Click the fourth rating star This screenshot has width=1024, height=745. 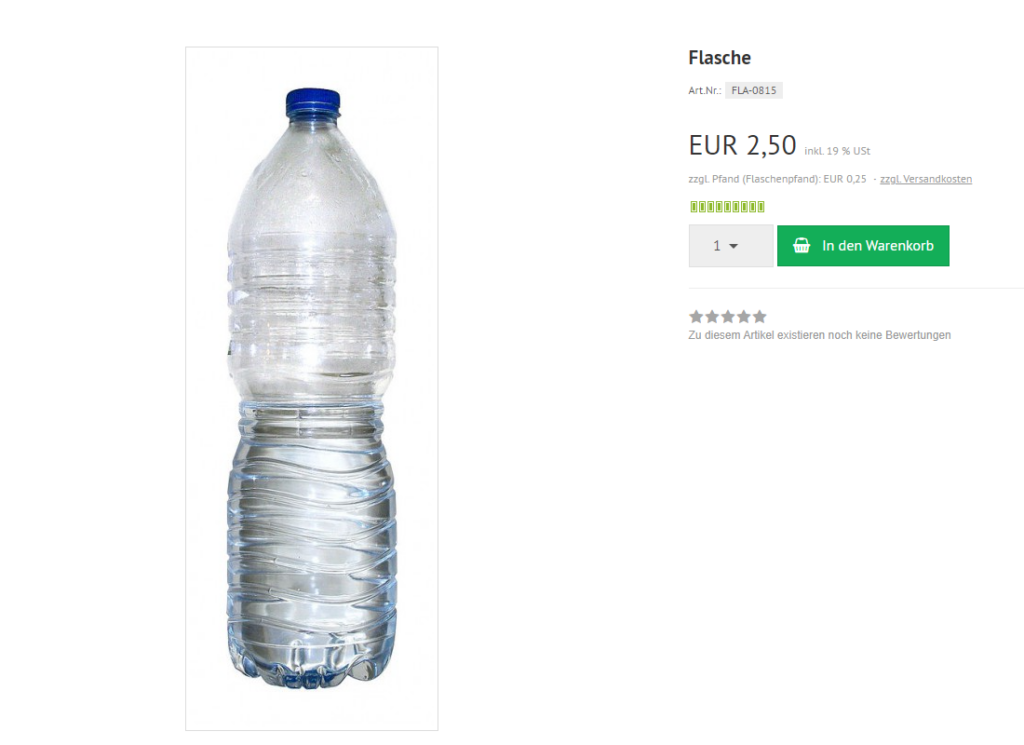coord(744,317)
